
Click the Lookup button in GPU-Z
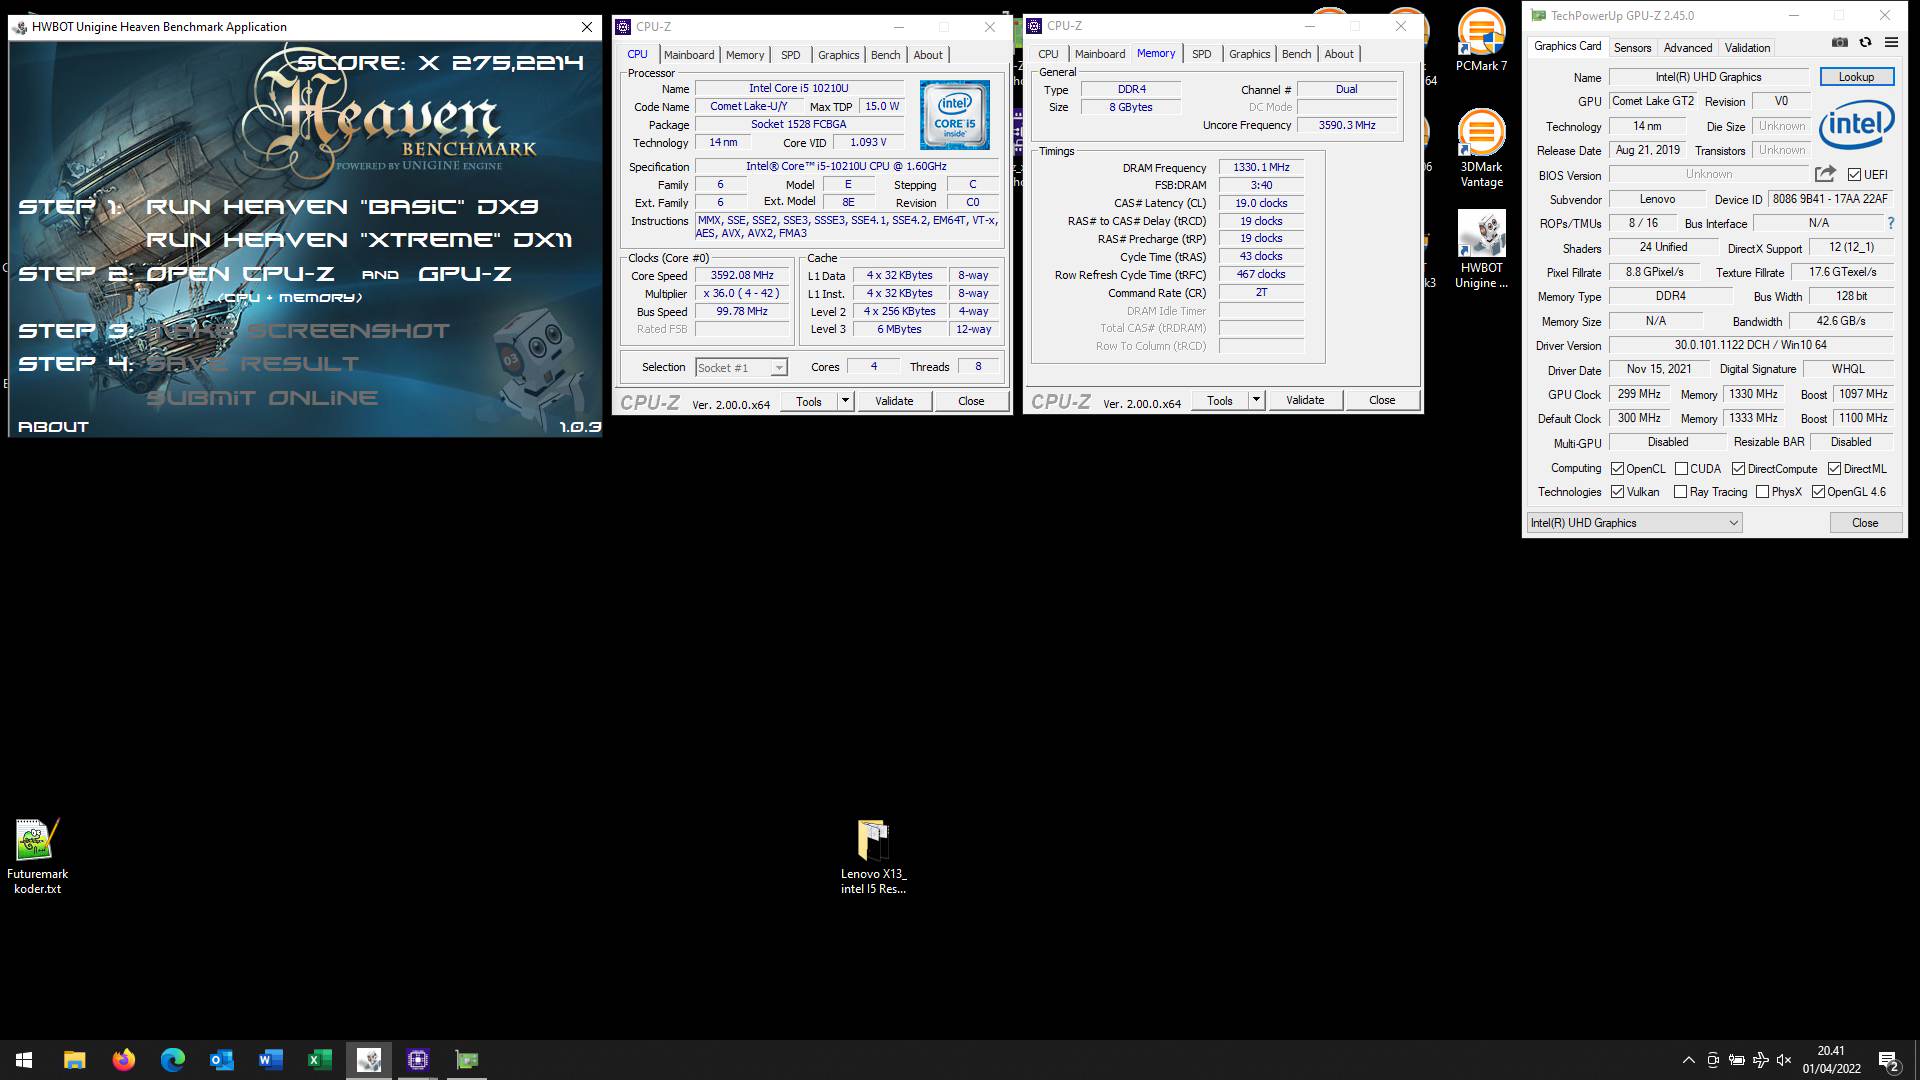(1856, 77)
